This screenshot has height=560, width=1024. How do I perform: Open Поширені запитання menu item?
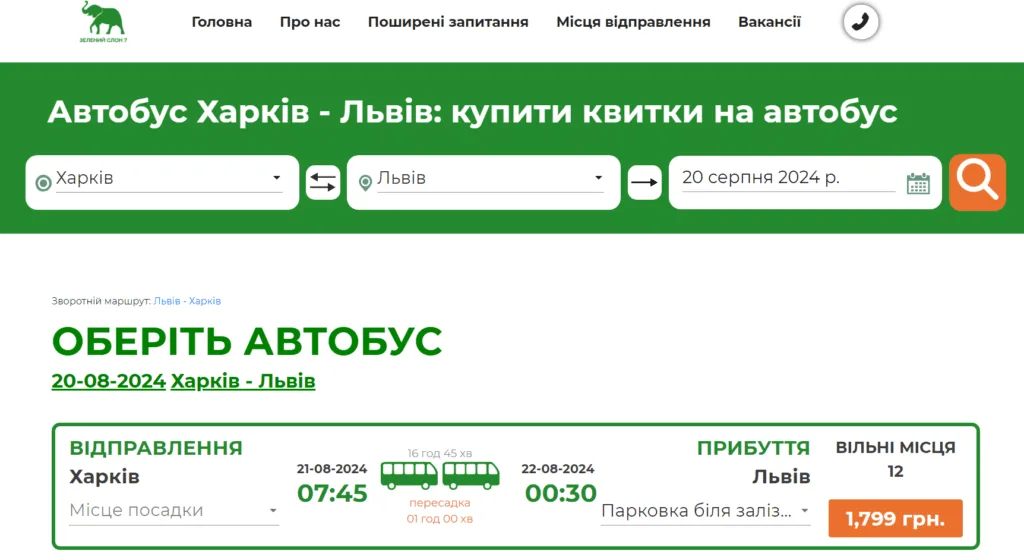448,22
